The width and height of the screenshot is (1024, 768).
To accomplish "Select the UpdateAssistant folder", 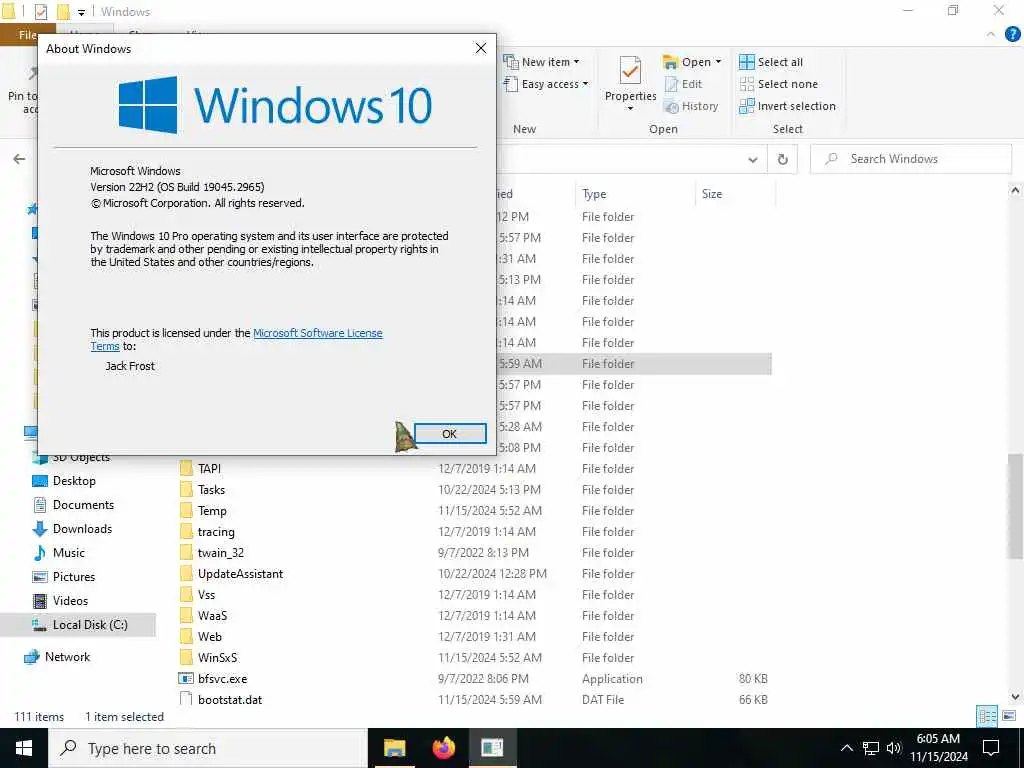I will click(x=240, y=573).
